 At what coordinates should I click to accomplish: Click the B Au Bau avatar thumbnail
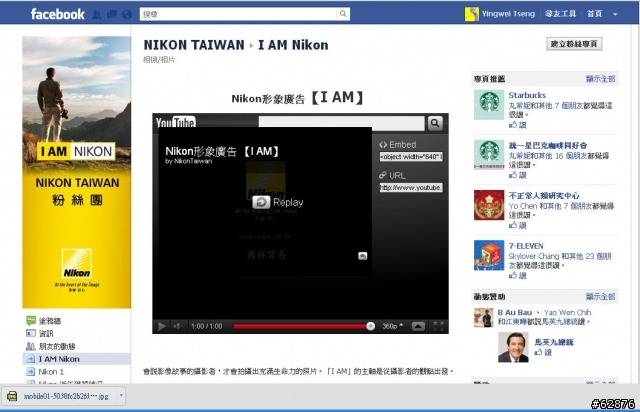(x=484, y=318)
